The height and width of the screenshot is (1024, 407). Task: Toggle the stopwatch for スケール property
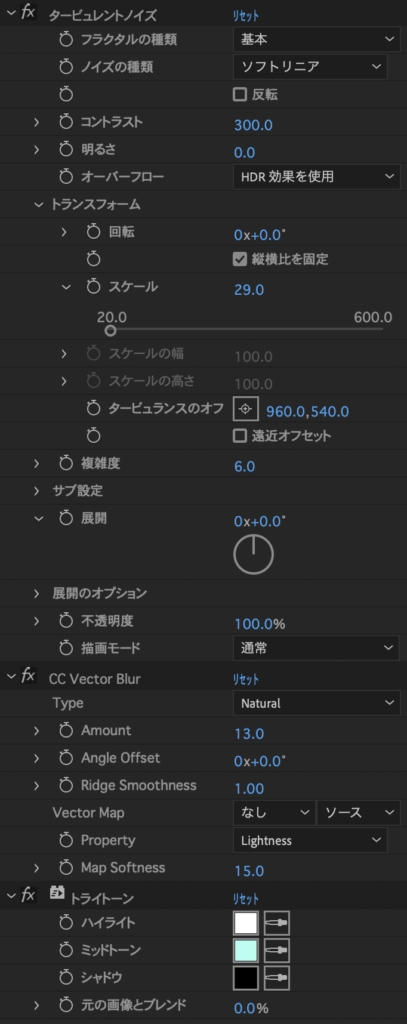coord(93,287)
